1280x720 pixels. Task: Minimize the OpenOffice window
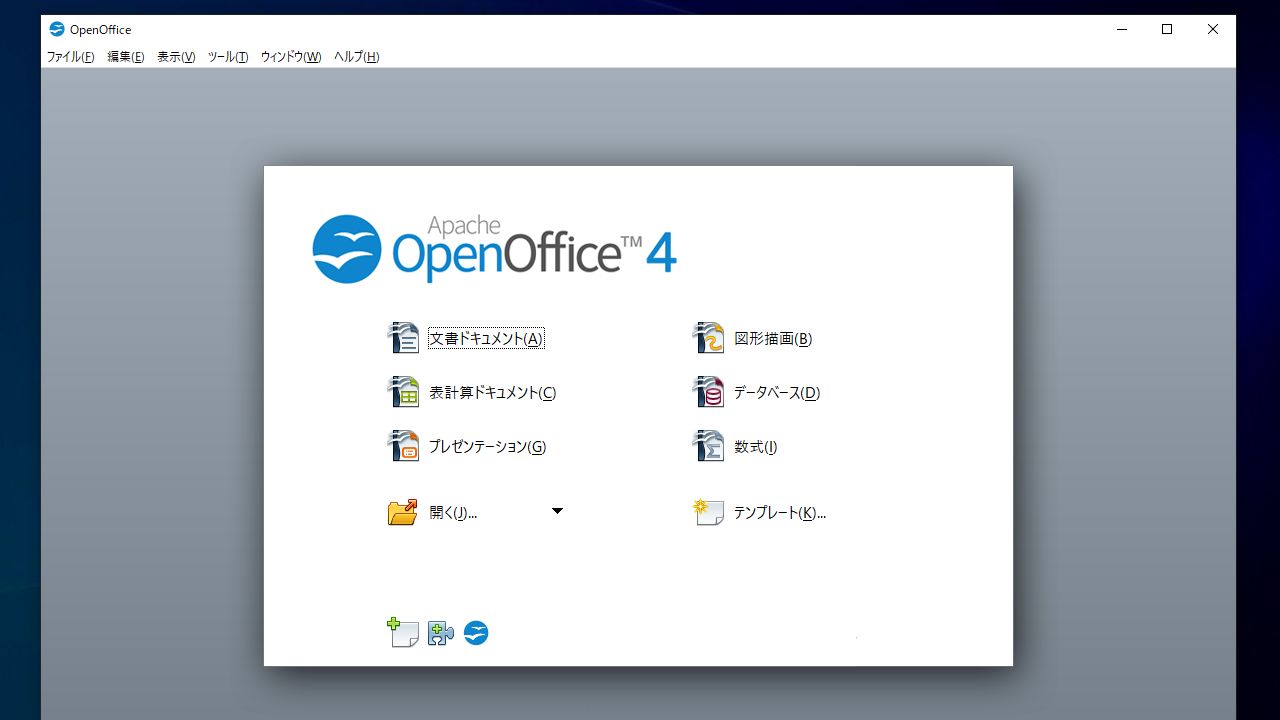coord(1121,29)
